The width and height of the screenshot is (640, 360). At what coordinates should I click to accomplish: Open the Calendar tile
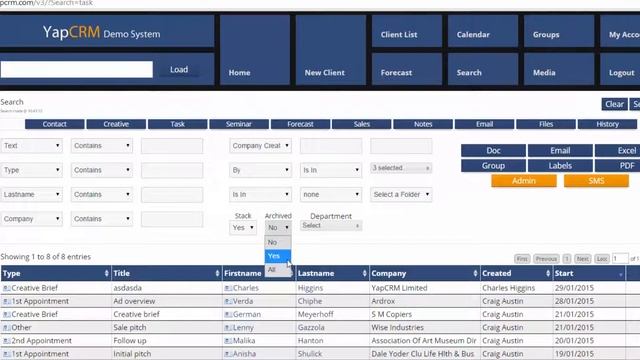tap(483, 31)
